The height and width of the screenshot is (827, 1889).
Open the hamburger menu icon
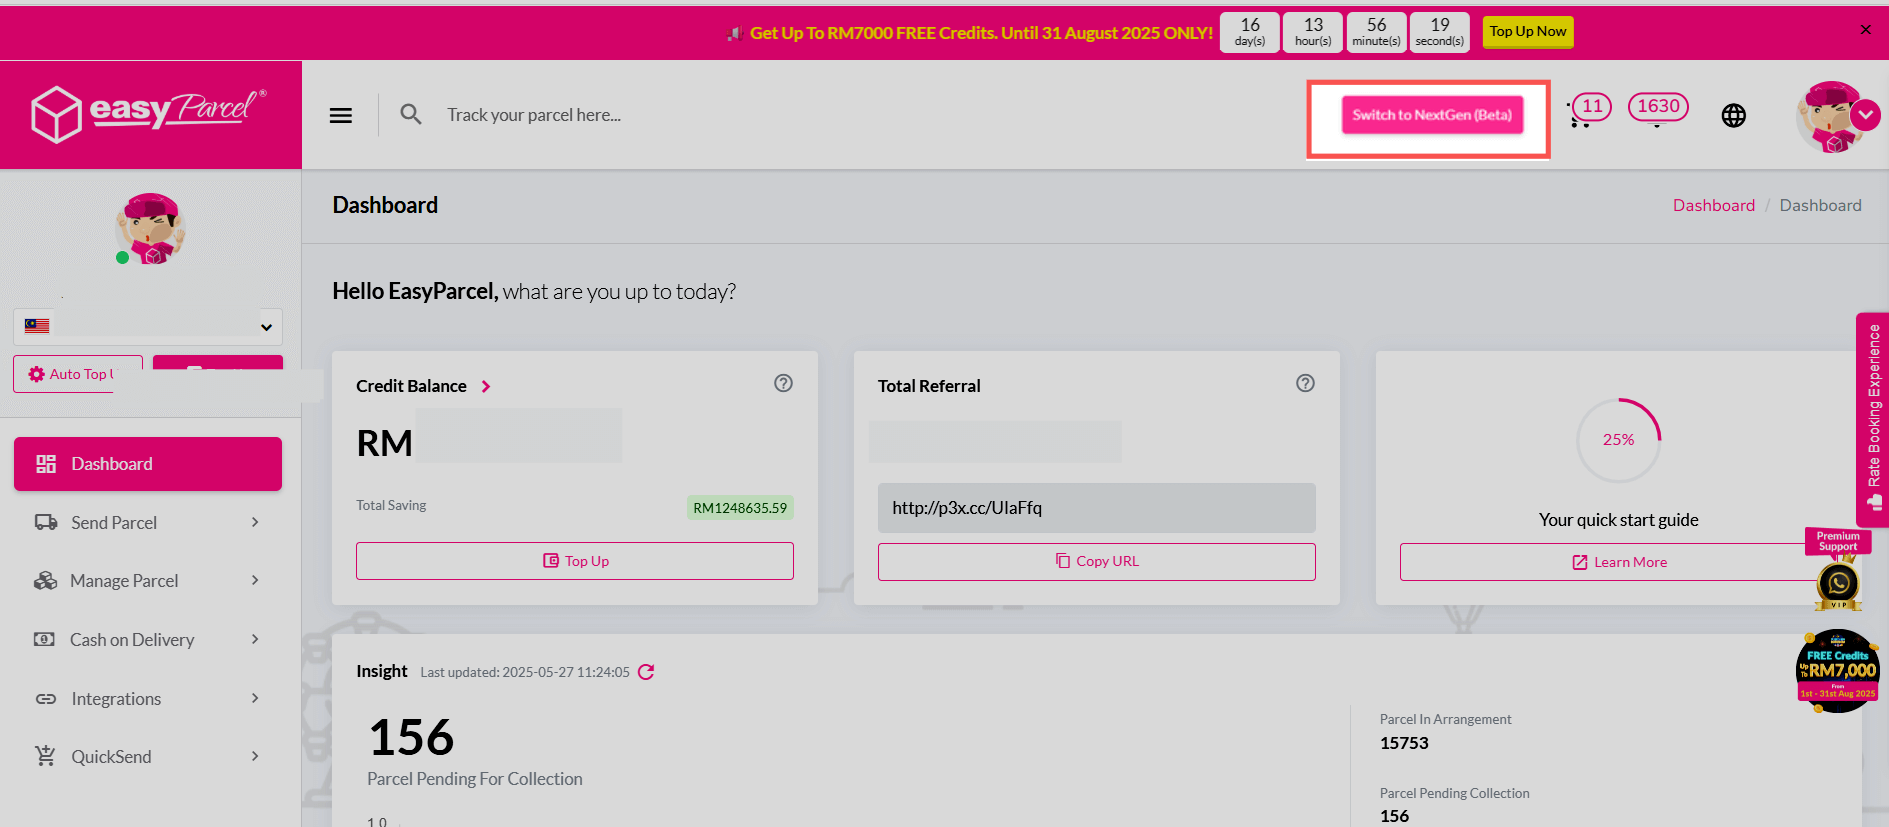tap(341, 115)
